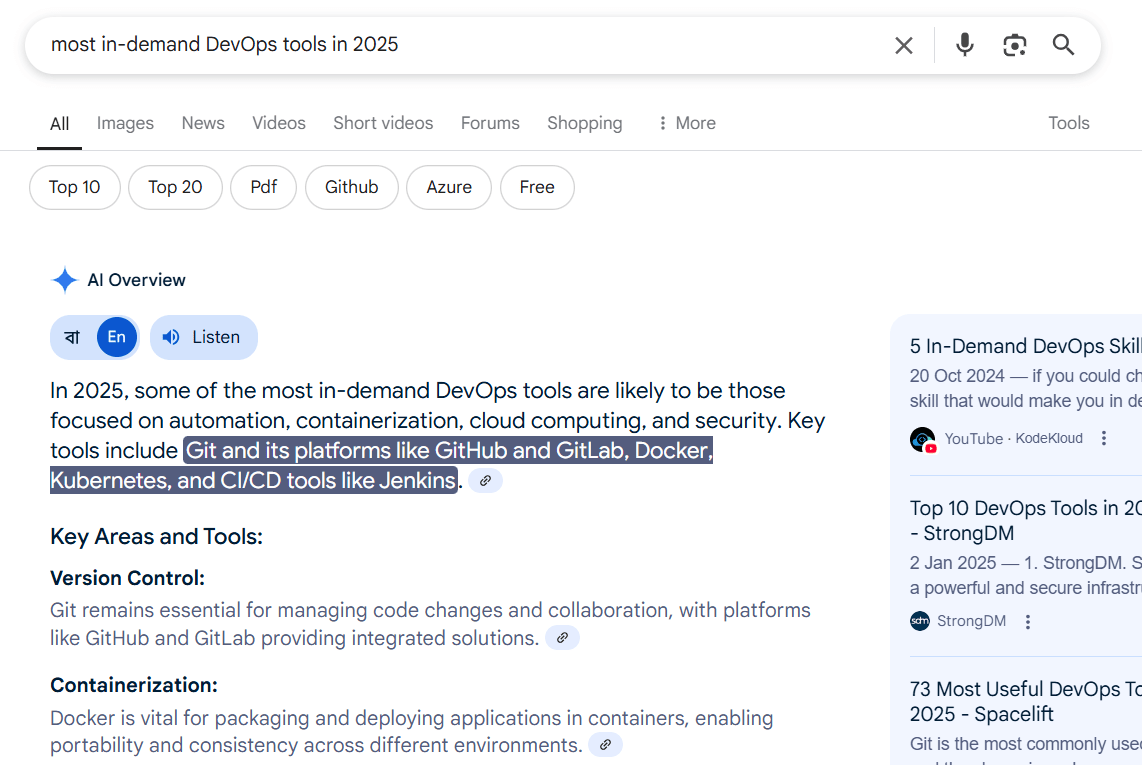Open source link icon after Jenkins sentence
The height and width of the screenshot is (765, 1142).
(485, 481)
